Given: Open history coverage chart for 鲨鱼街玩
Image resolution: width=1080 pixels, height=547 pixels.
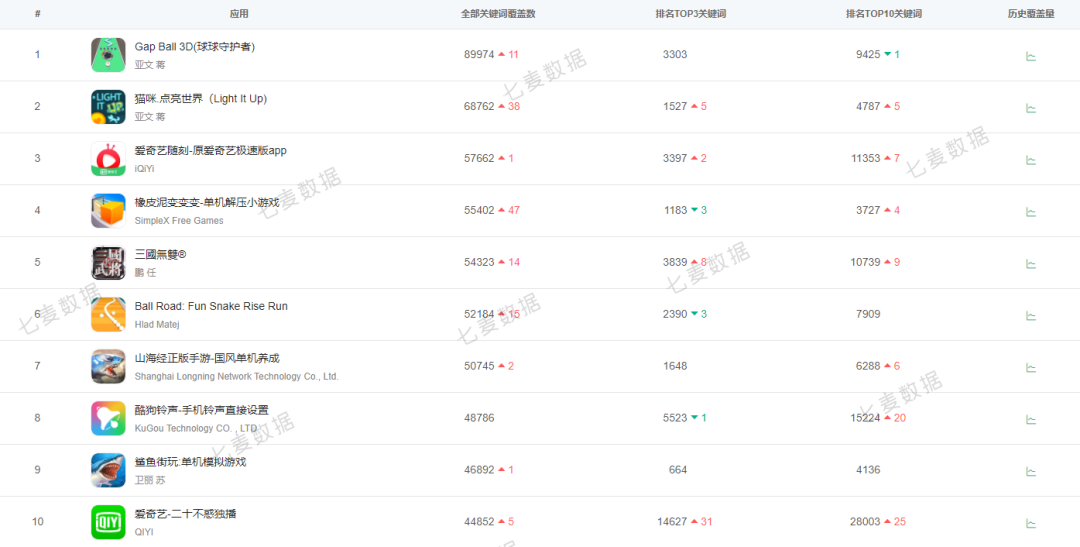Looking at the screenshot, I should tap(1030, 472).
